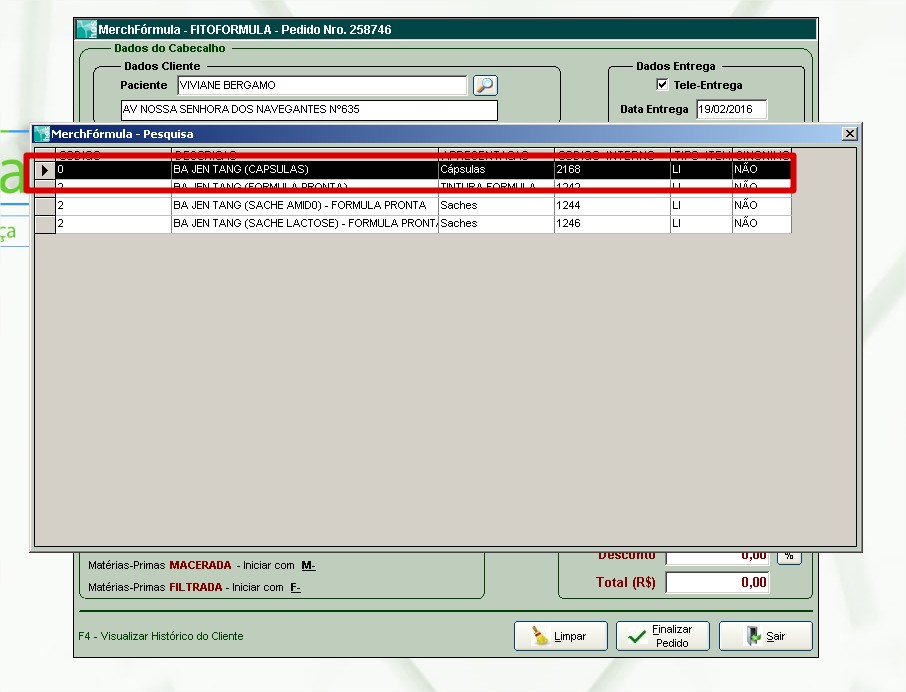Click Finalizar Pedido button
This screenshot has height=692, width=906.
[662, 636]
